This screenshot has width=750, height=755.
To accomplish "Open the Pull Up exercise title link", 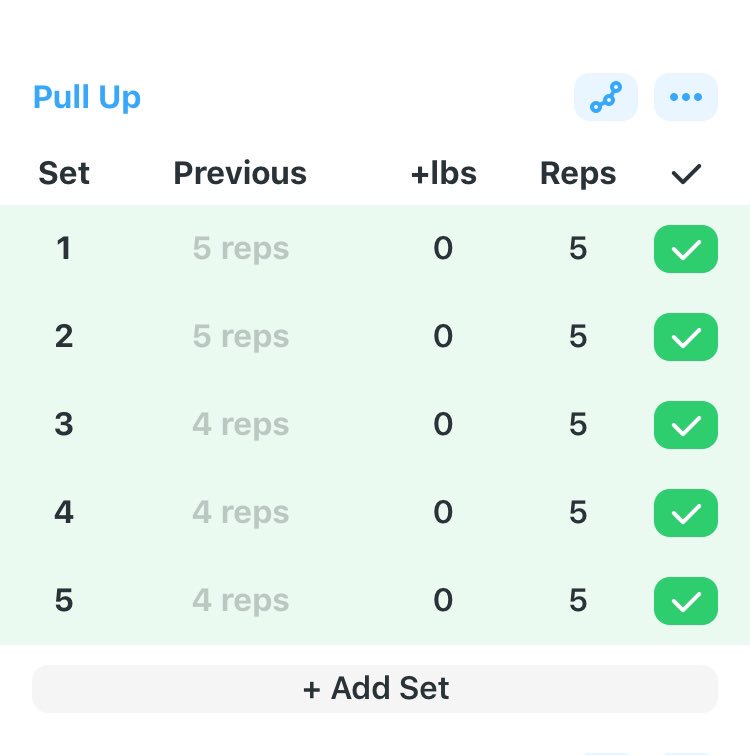I will [x=87, y=98].
